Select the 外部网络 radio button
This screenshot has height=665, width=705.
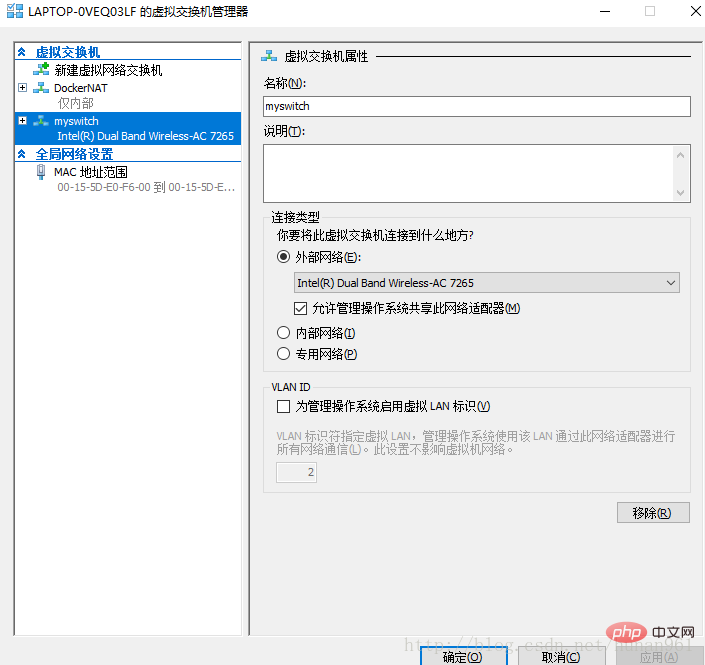pyautogui.click(x=283, y=257)
